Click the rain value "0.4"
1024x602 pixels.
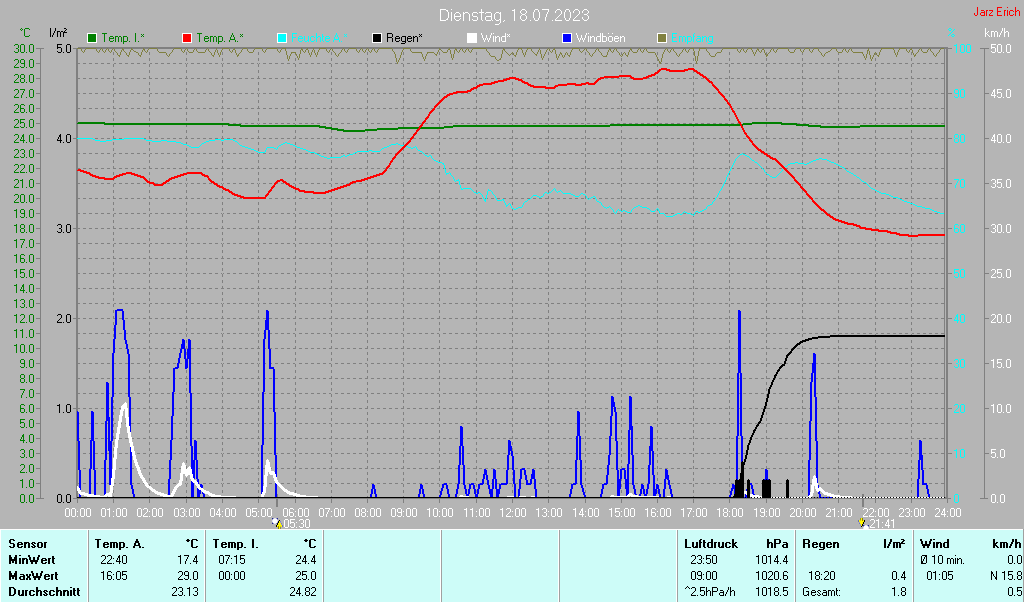click(899, 577)
